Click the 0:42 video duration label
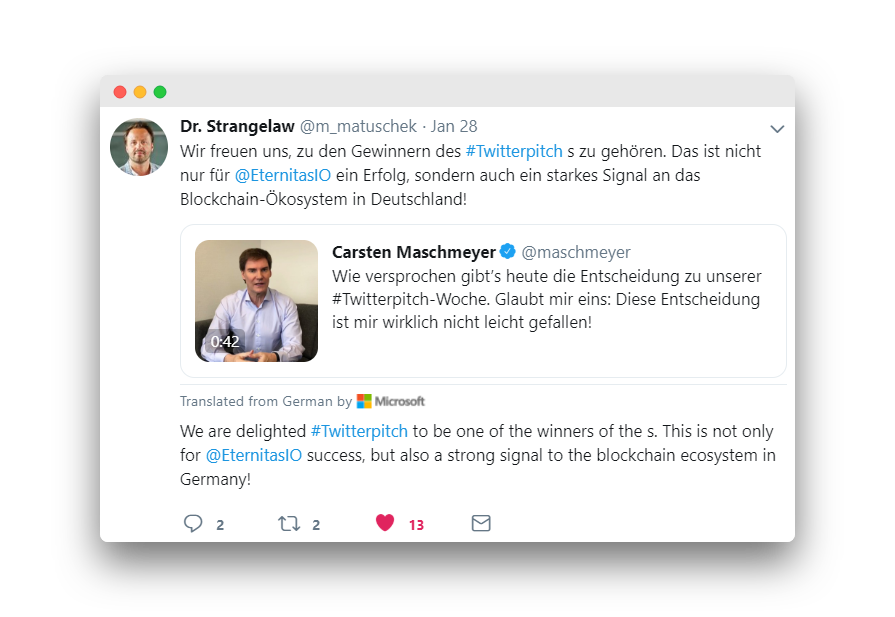Image resolution: width=895 pixels, height=617 pixels. 224,341
